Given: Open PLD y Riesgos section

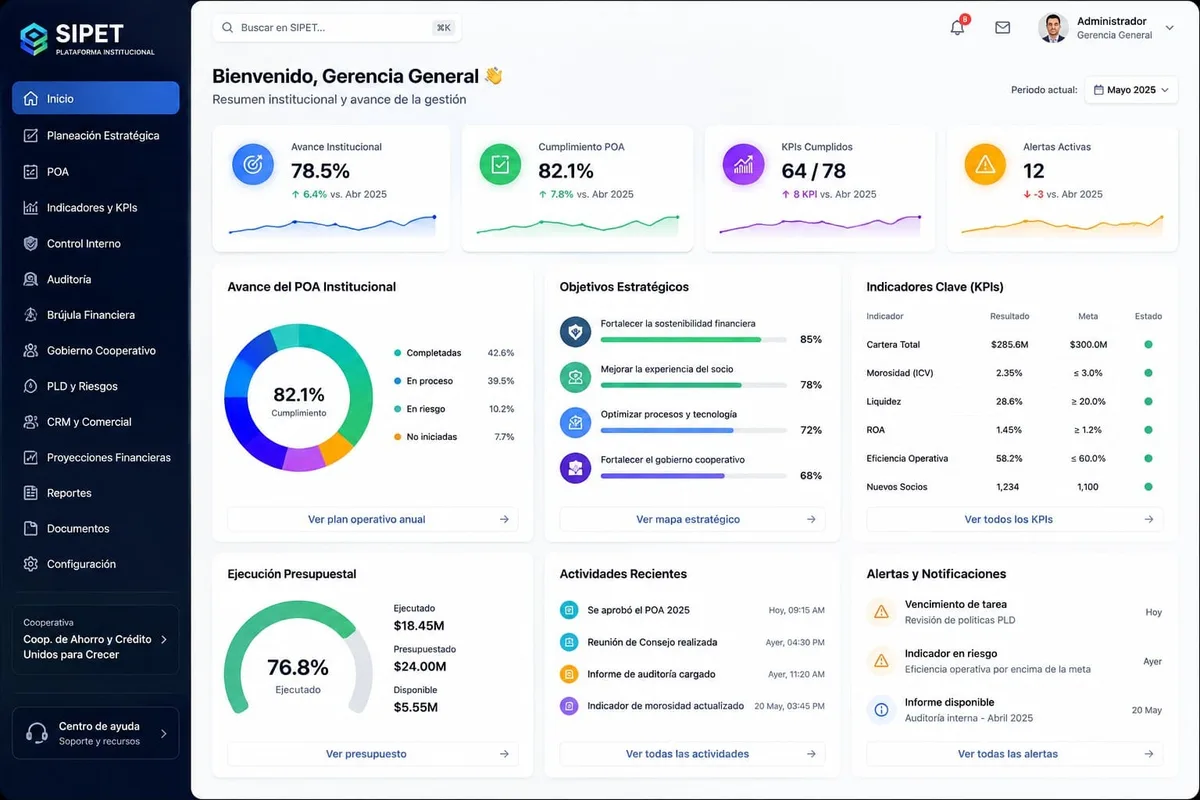Looking at the screenshot, I should click(x=96, y=386).
